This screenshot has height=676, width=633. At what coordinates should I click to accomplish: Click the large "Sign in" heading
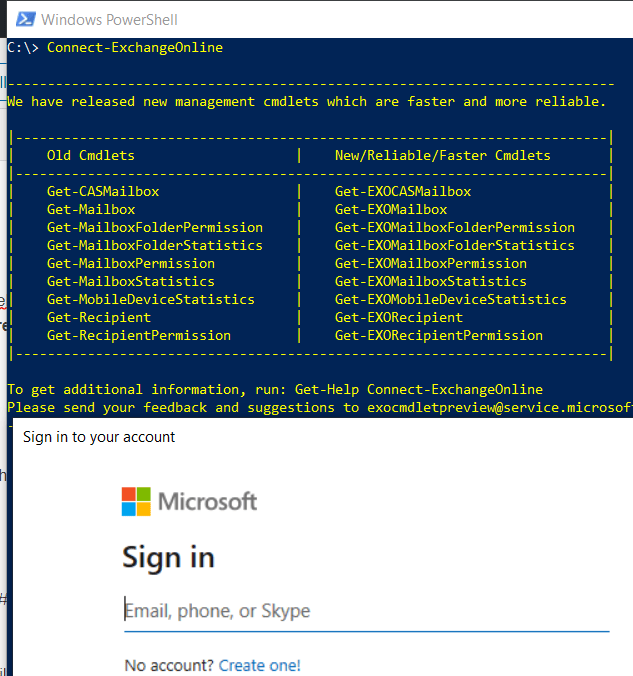(168, 557)
